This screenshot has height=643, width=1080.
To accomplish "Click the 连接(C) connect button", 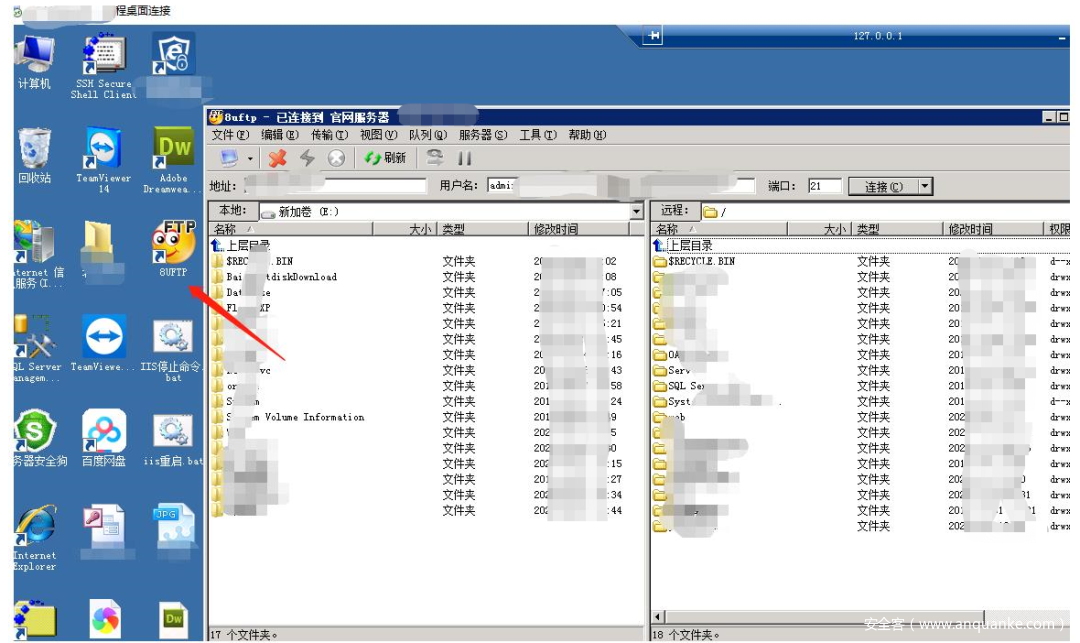I will 884,187.
